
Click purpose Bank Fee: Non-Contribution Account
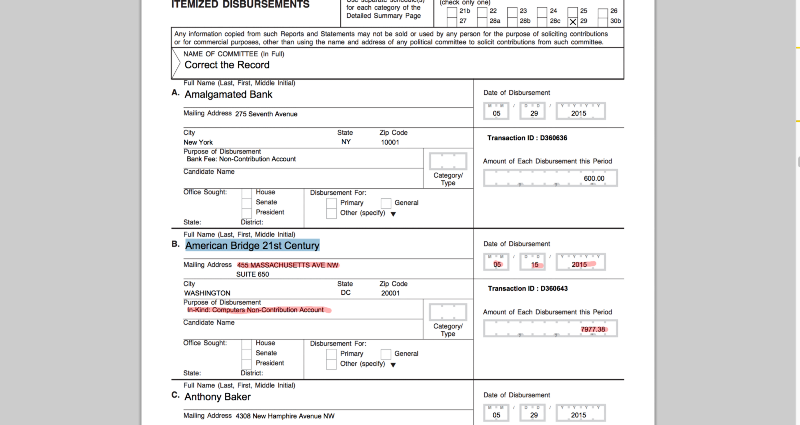pyautogui.click(x=241, y=159)
